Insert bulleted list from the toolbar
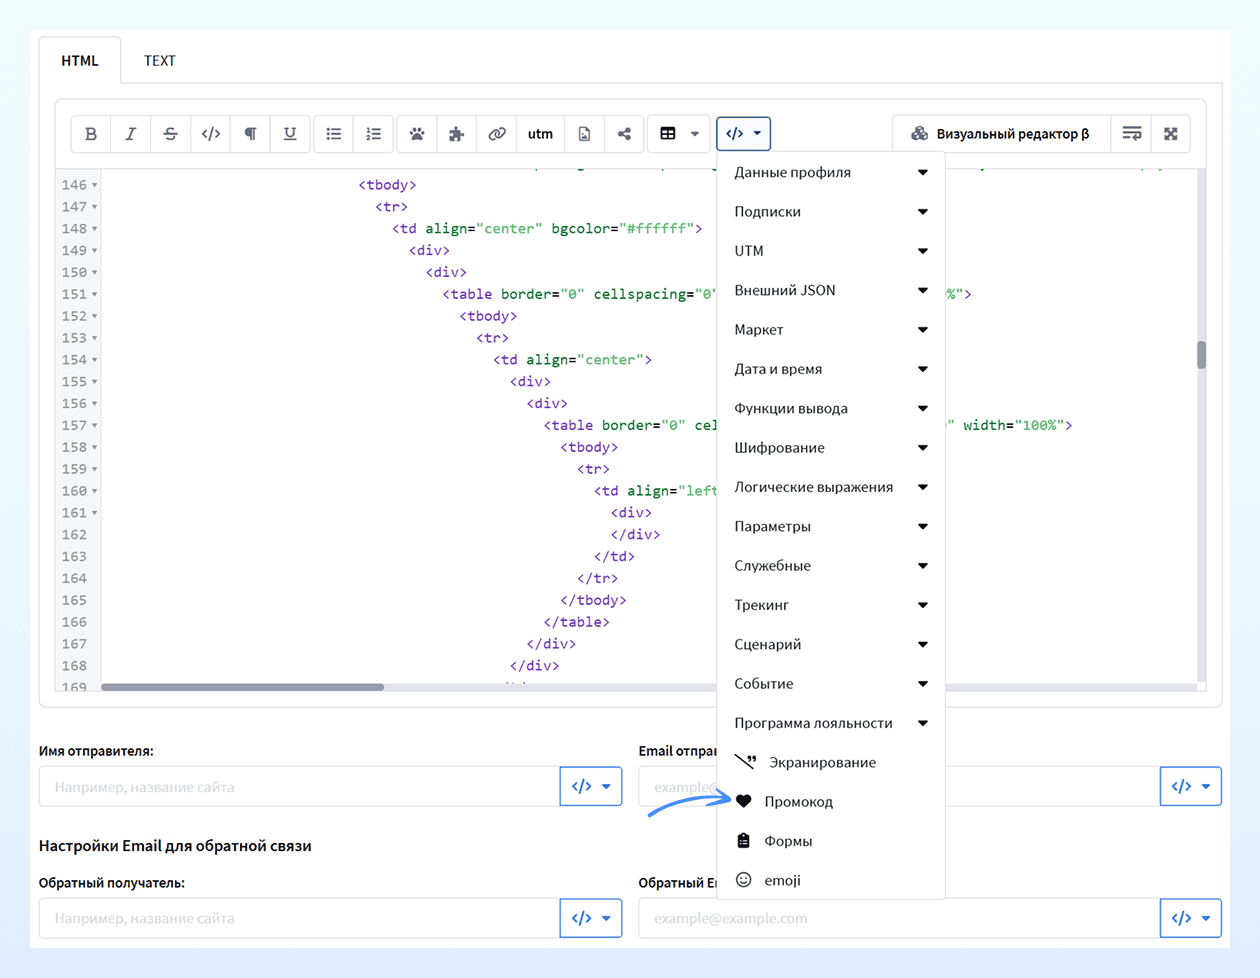 (x=334, y=134)
